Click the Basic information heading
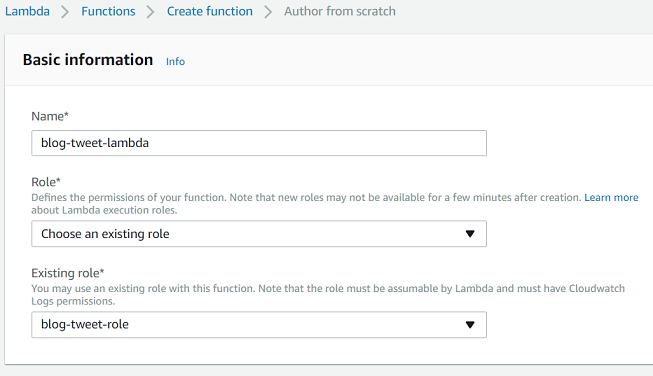The image size is (653, 376). click(x=88, y=60)
